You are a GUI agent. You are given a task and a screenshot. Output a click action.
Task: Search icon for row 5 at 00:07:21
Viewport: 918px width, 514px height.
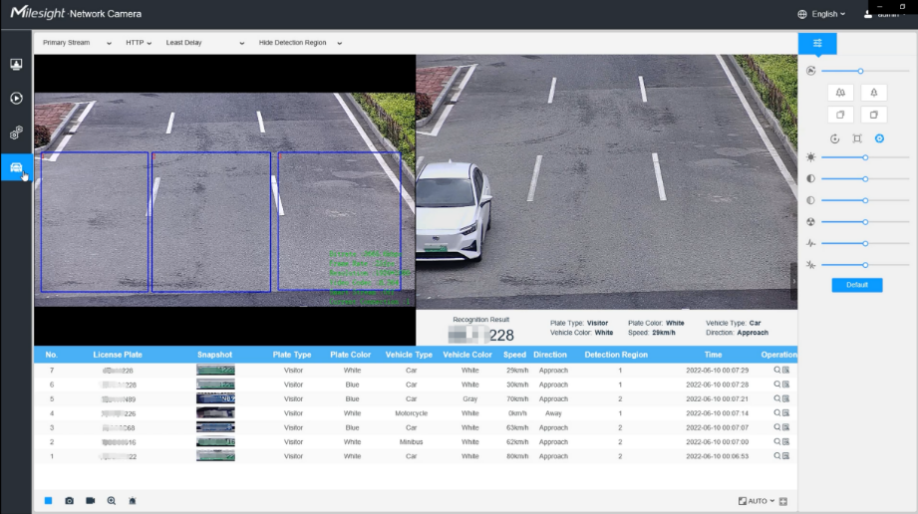point(777,399)
